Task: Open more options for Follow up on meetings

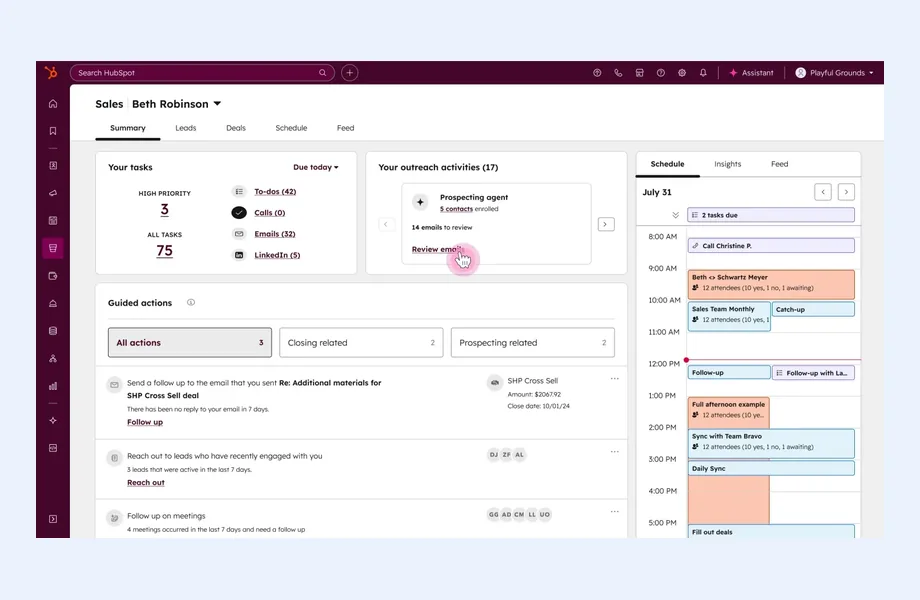Action: (x=614, y=511)
